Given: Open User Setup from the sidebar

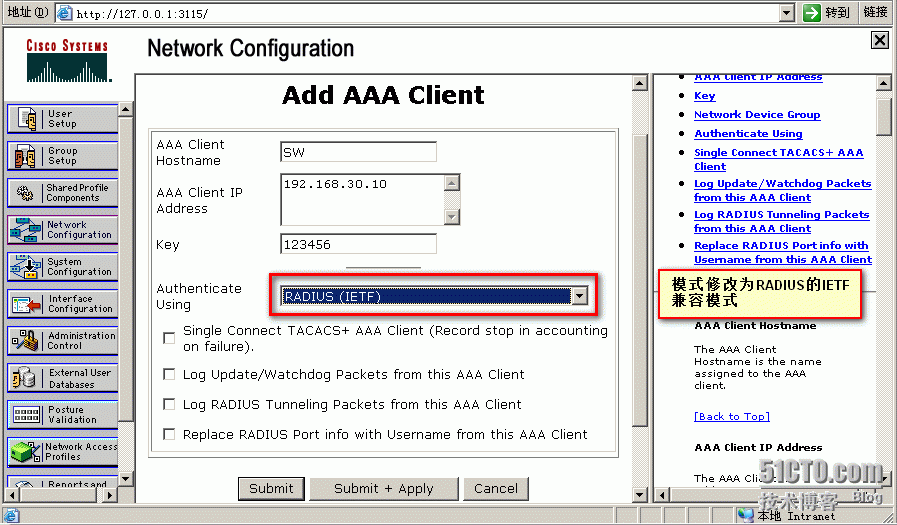Looking at the screenshot, I should click(62, 118).
